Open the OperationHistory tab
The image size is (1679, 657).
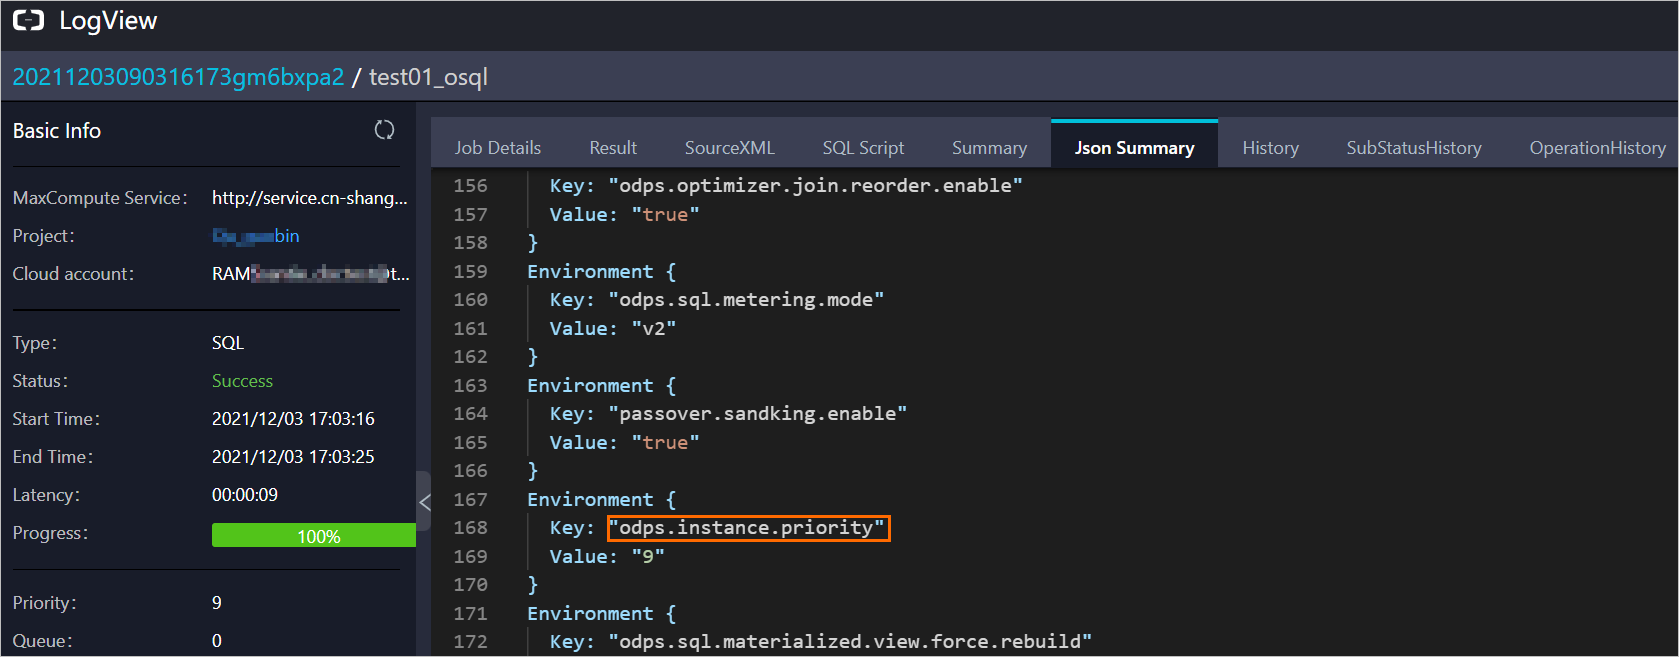1597,148
